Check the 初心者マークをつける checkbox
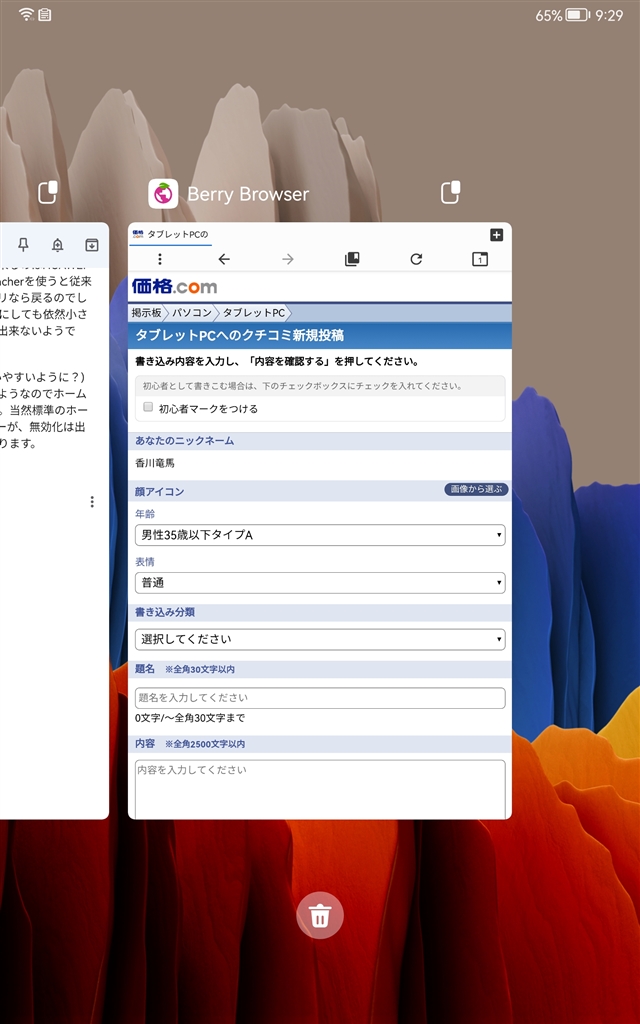The height and width of the screenshot is (1024, 640). (x=148, y=408)
